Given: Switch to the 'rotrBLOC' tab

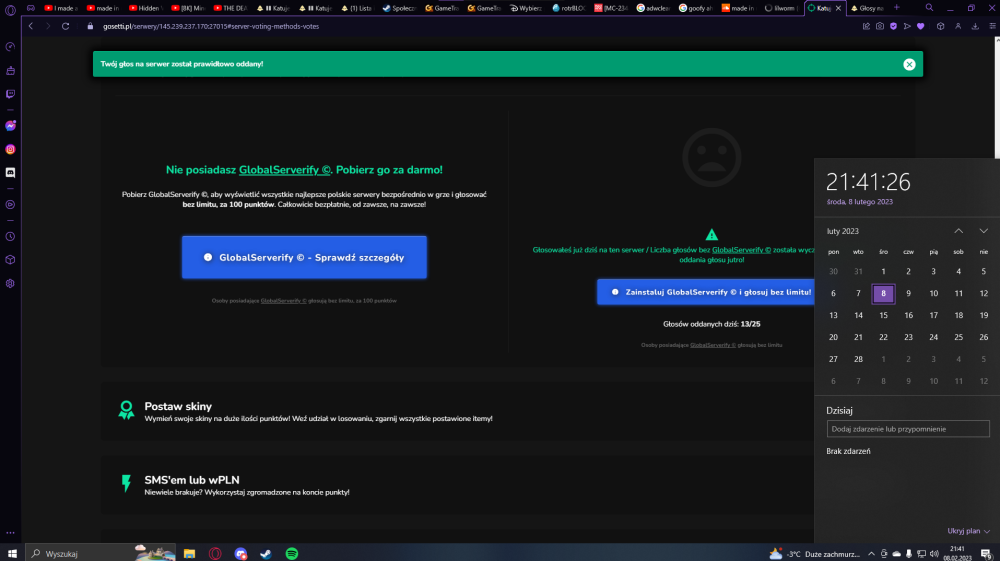Looking at the screenshot, I should [x=568, y=8].
